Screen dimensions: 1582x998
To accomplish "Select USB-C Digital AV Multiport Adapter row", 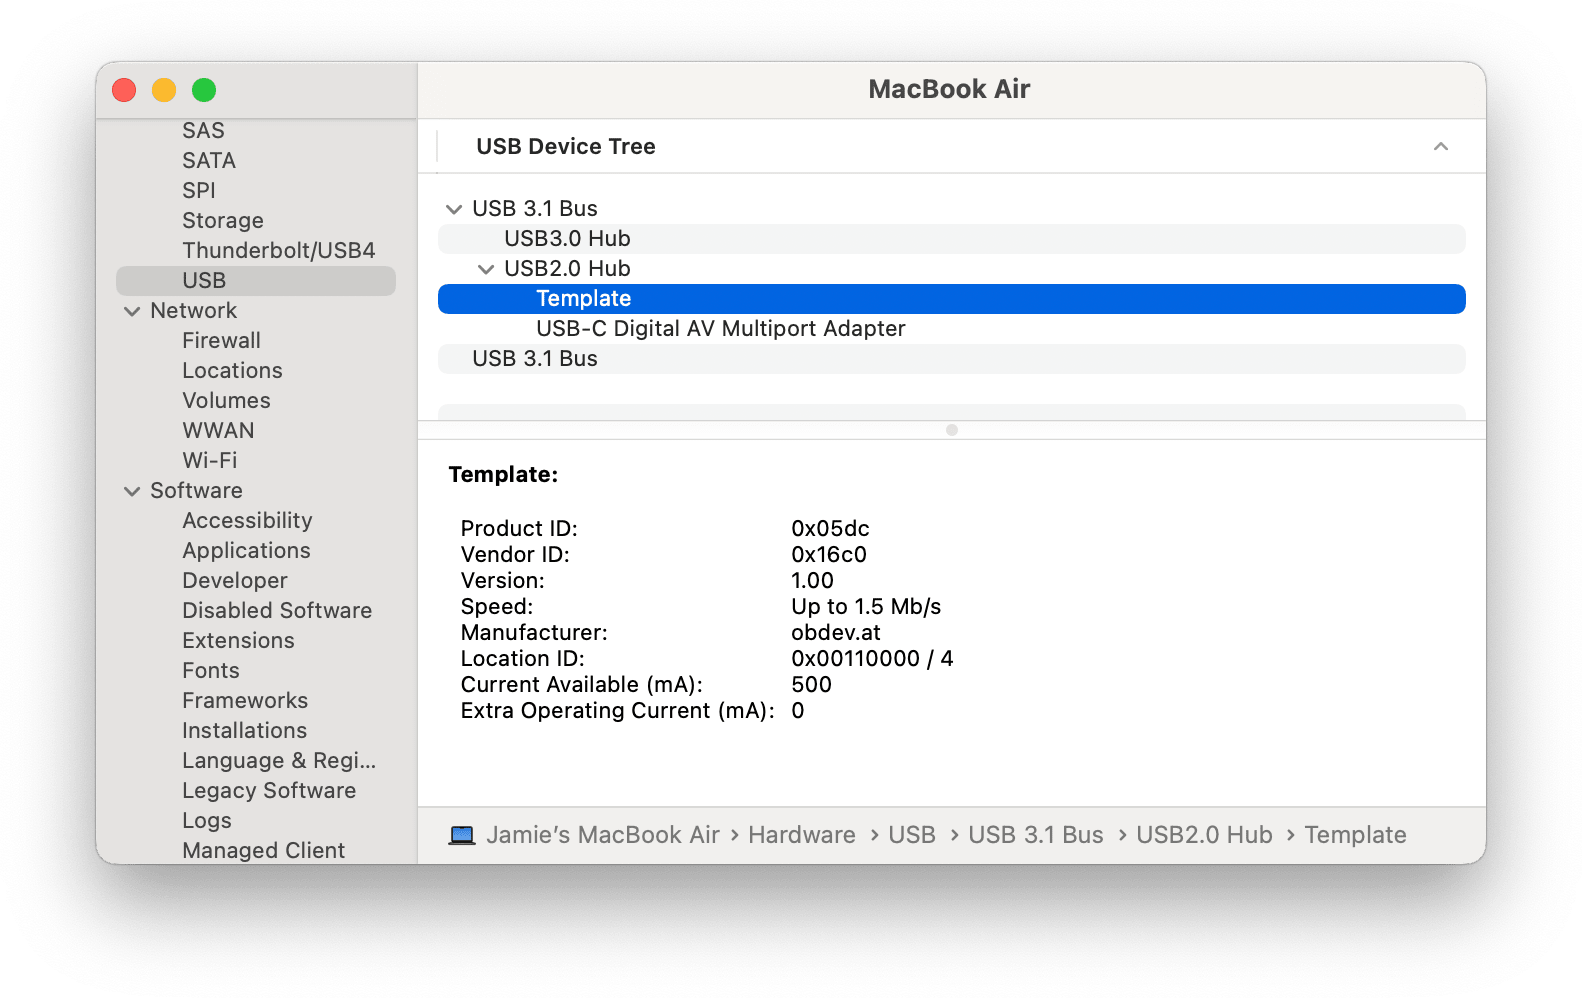I will pyautogui.click(x=952, y=329).
